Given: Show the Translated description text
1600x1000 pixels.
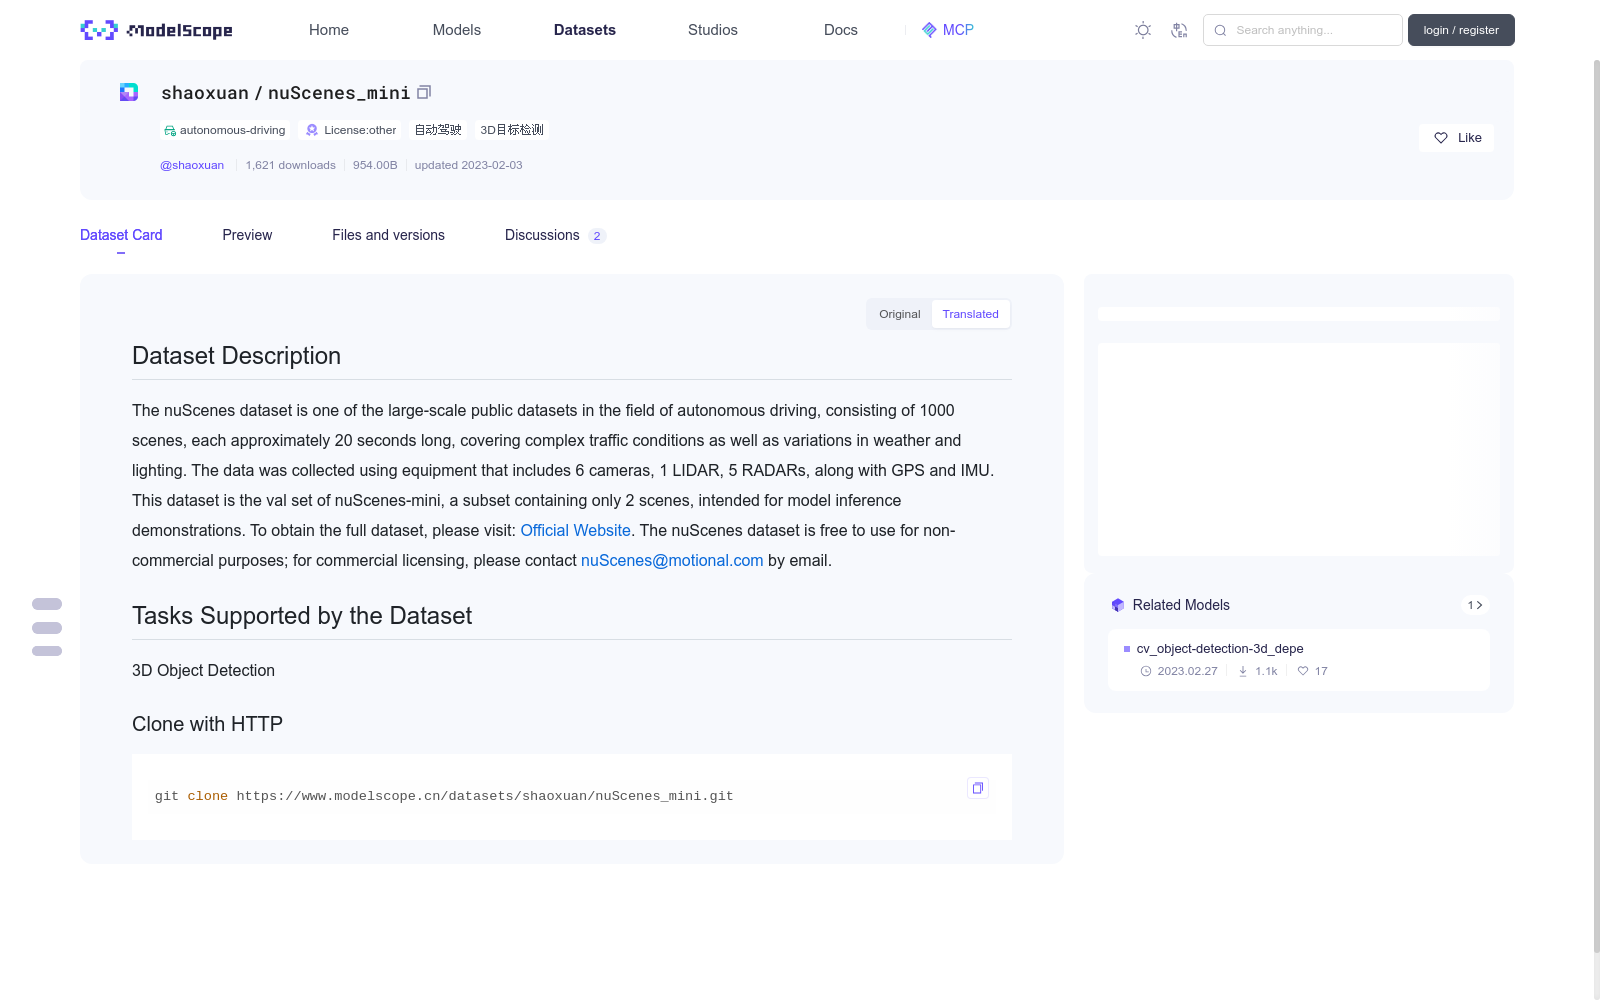Looking at the screenshot, I should [x=970, y=314].
